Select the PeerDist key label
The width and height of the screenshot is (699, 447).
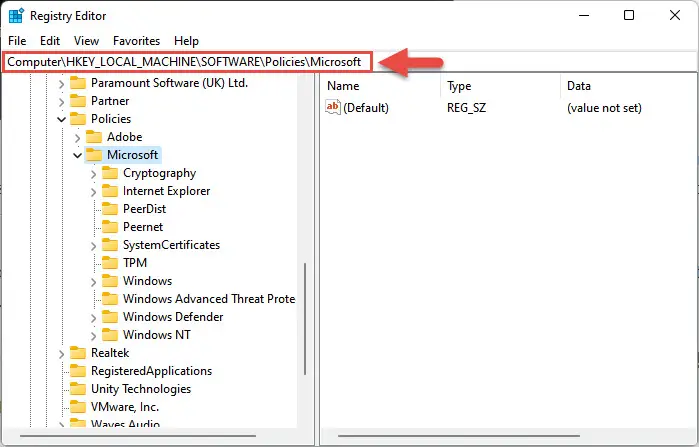(144, 209)
